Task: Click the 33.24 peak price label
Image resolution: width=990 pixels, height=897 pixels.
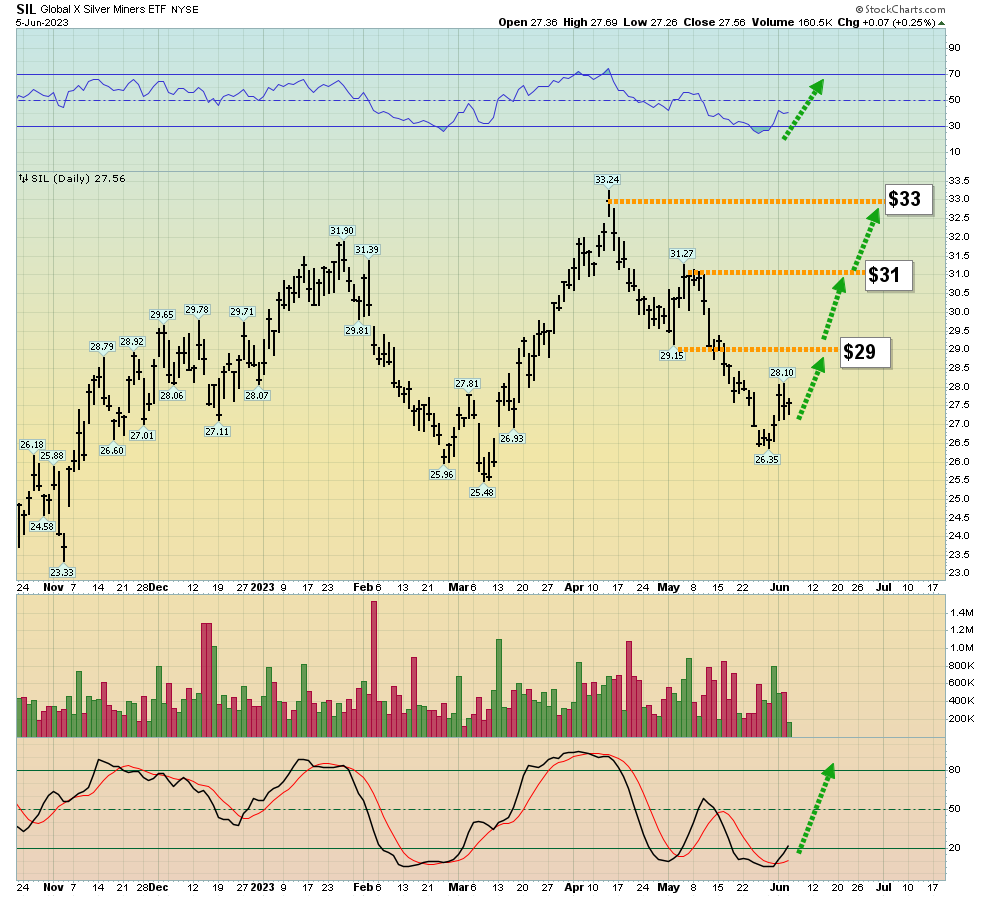Action: (x=606, y=180)
